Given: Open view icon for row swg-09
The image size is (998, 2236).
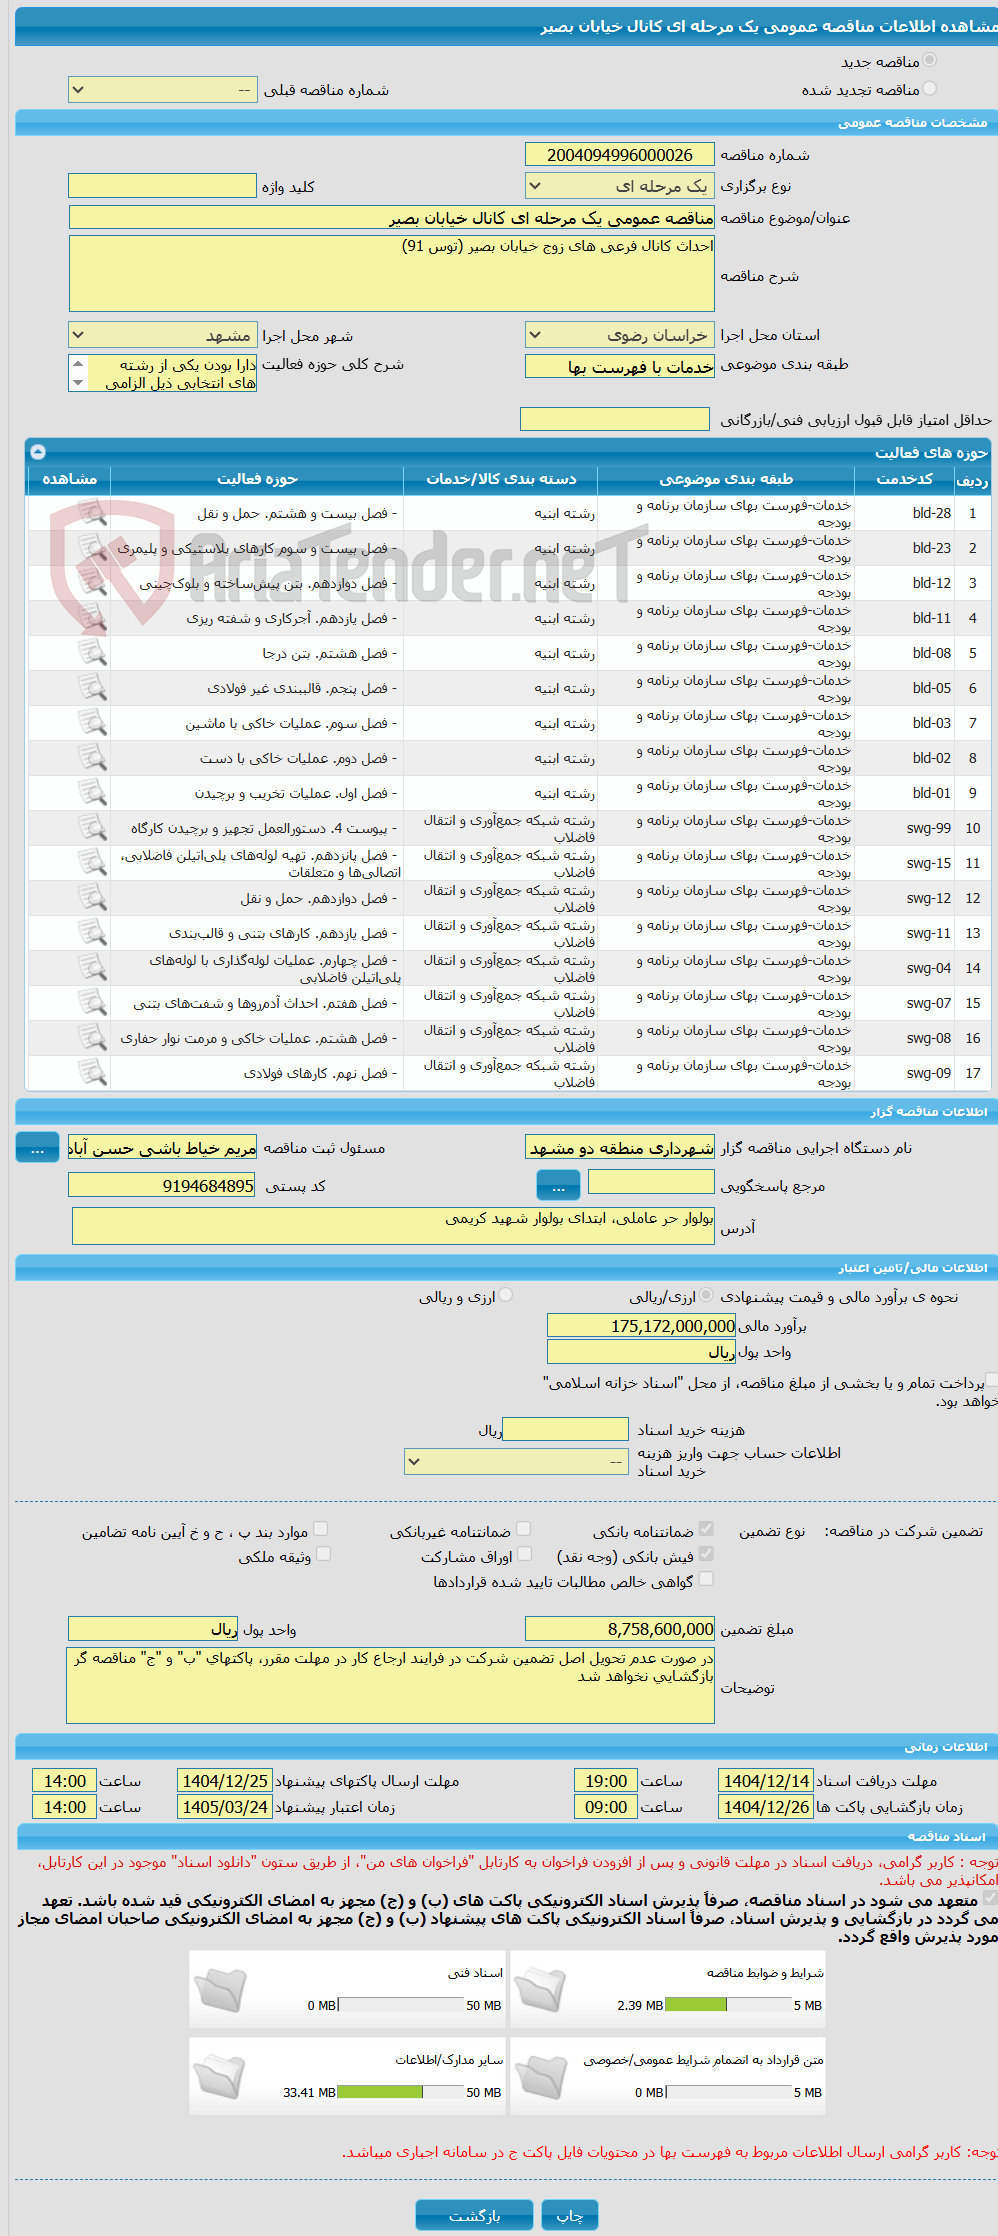Looking at the screenshot, I should pos(92,1073).
